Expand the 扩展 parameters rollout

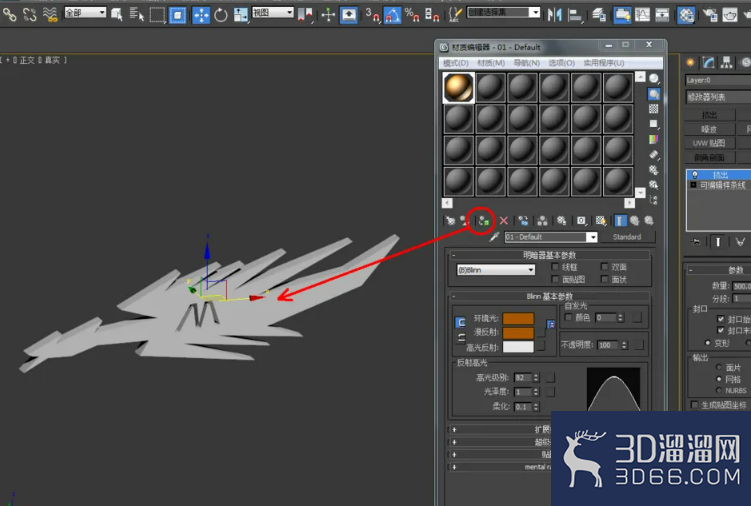click(499, 429)
